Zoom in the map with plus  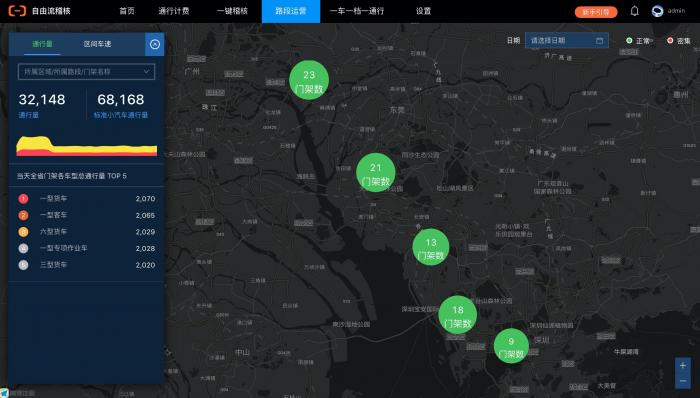pos(683,365)
